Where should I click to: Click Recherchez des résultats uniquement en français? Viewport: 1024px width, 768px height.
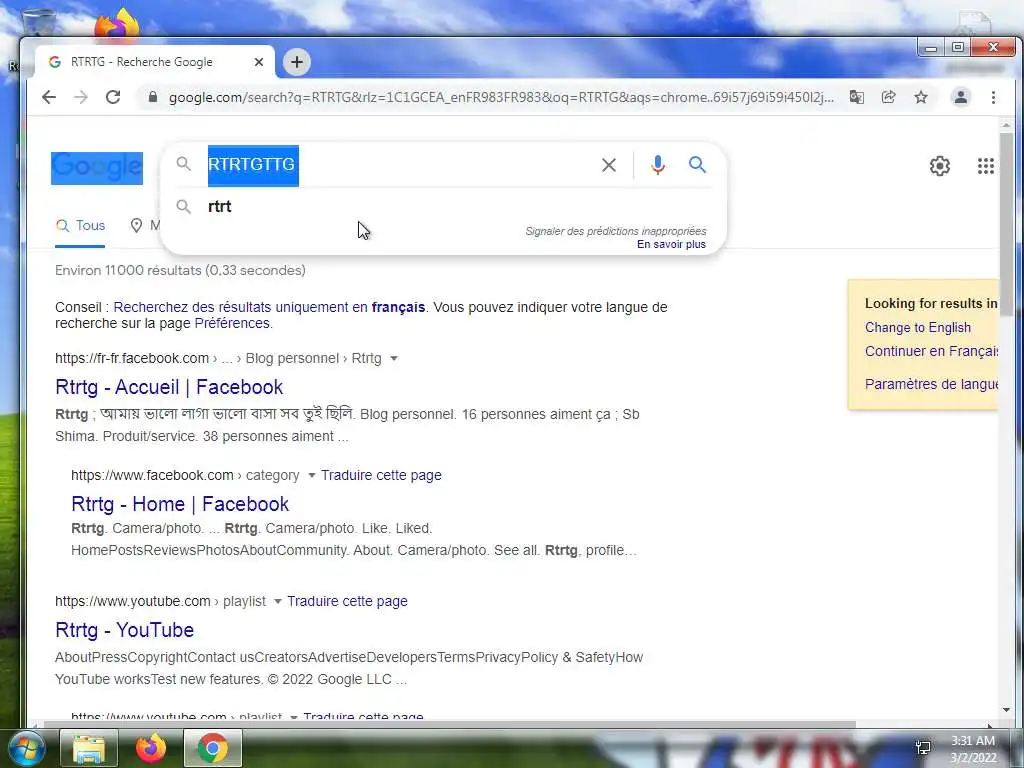click(x=269, y=308)
